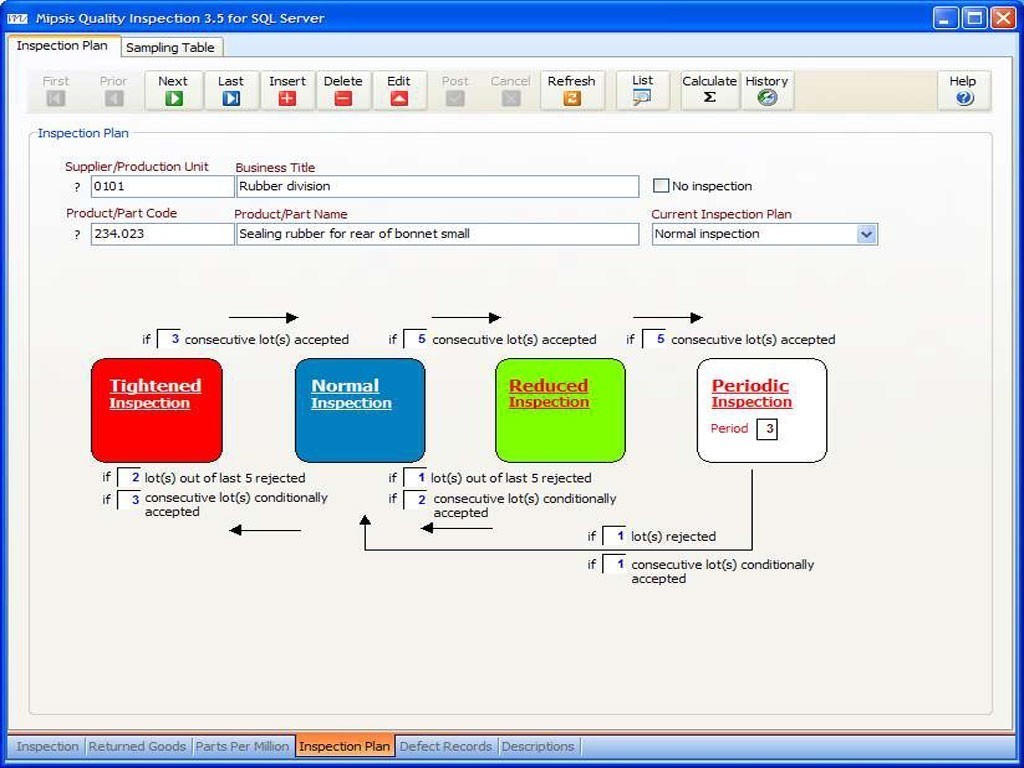
Task: Enable the No inspection checkbox
Action: [661, 186]
